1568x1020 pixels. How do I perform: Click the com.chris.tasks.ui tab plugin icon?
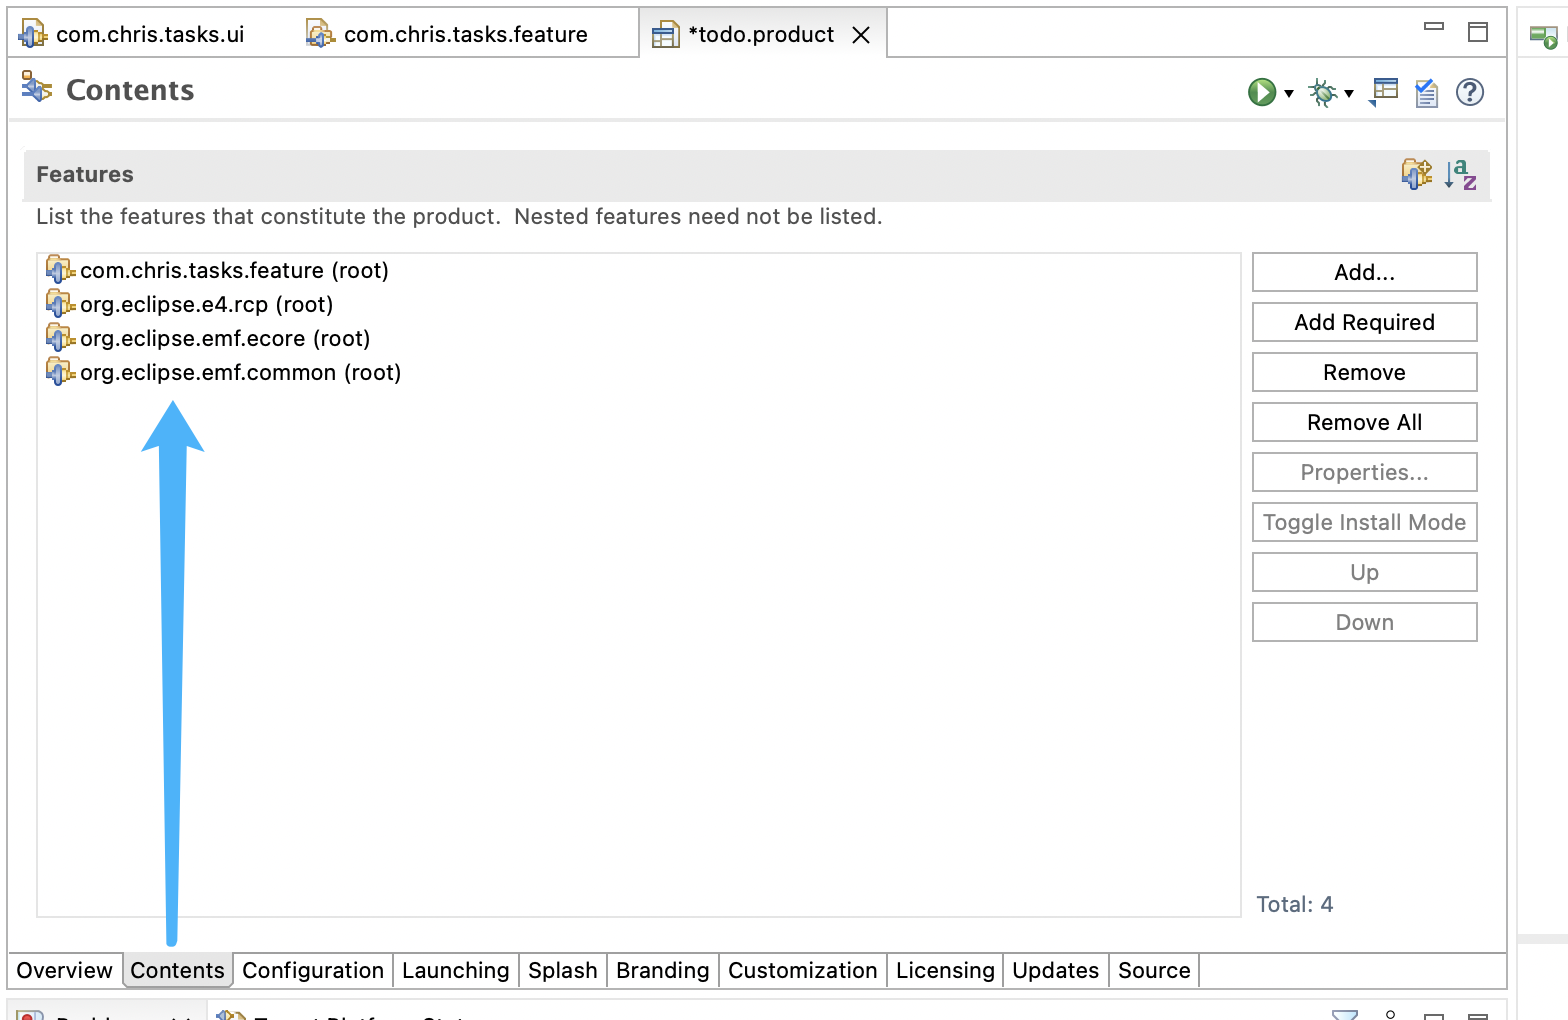tap(33, 34)
